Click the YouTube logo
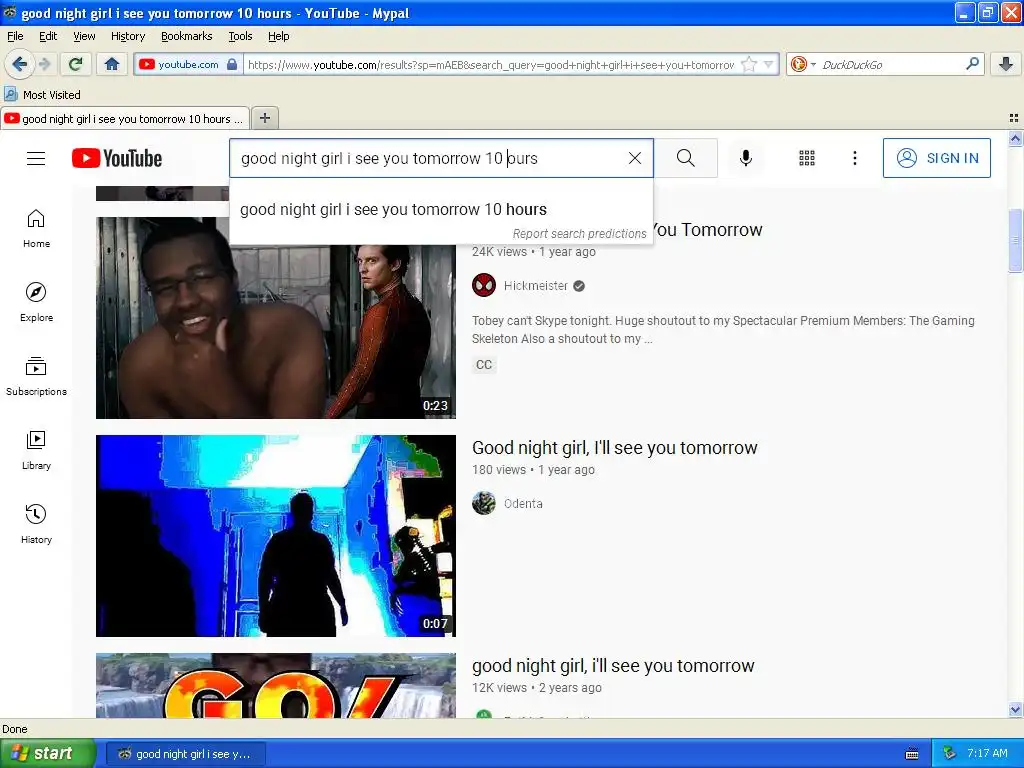 (117, 158)
